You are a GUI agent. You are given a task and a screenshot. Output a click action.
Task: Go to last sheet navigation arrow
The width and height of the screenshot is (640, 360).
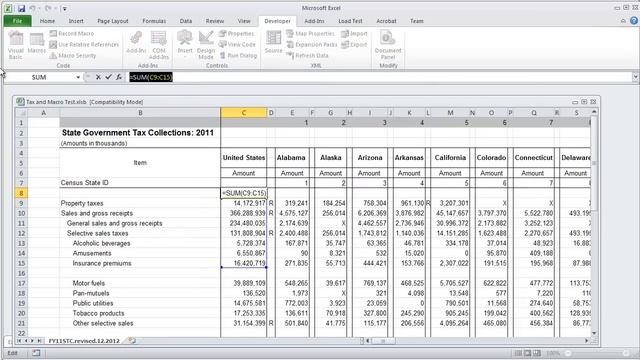[x=40, y=340]
